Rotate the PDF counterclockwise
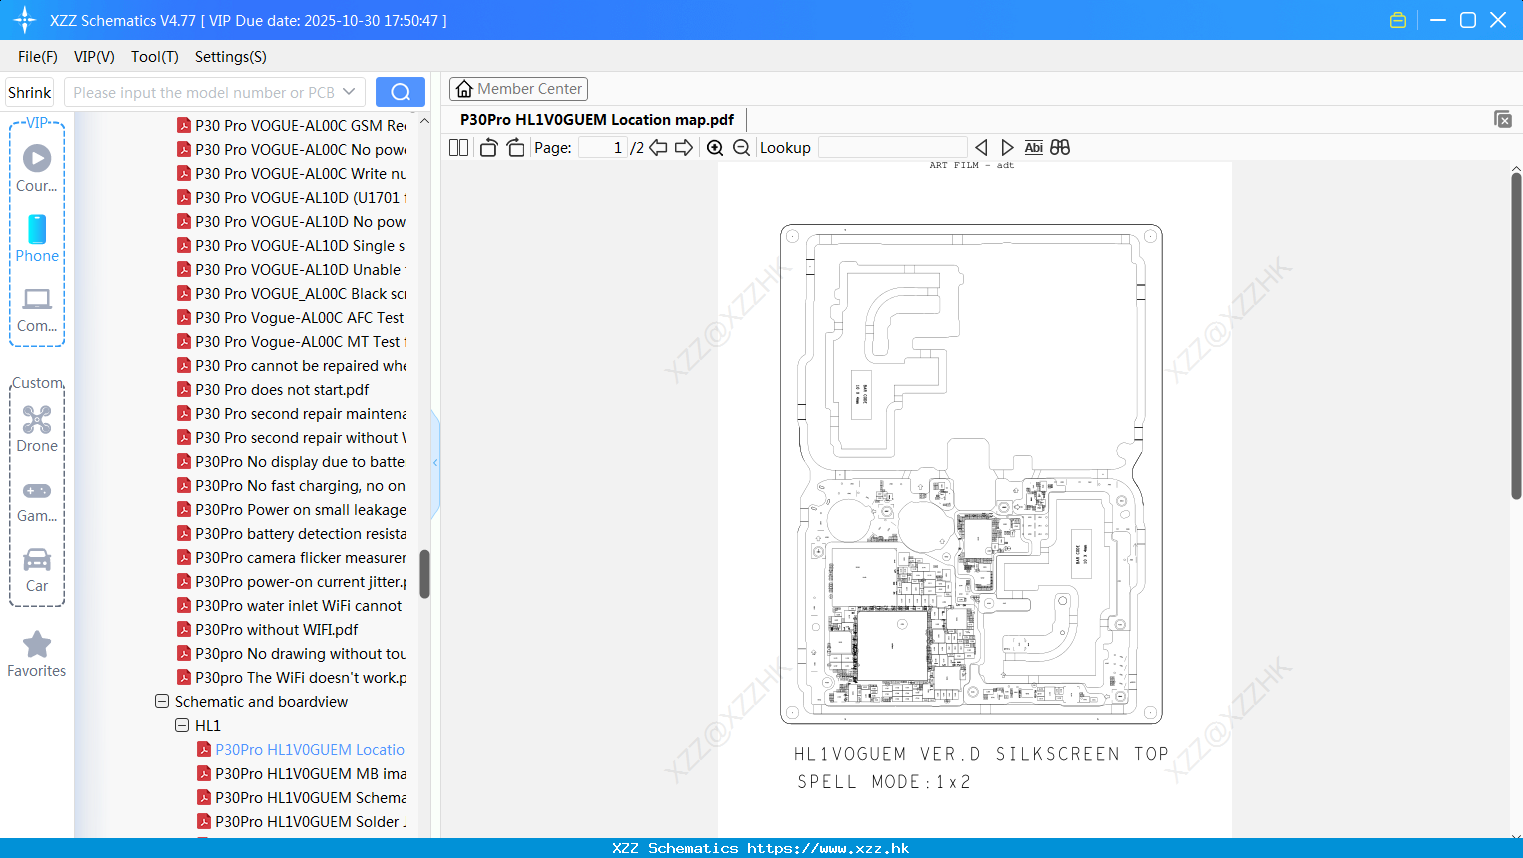 click(488, 147)
